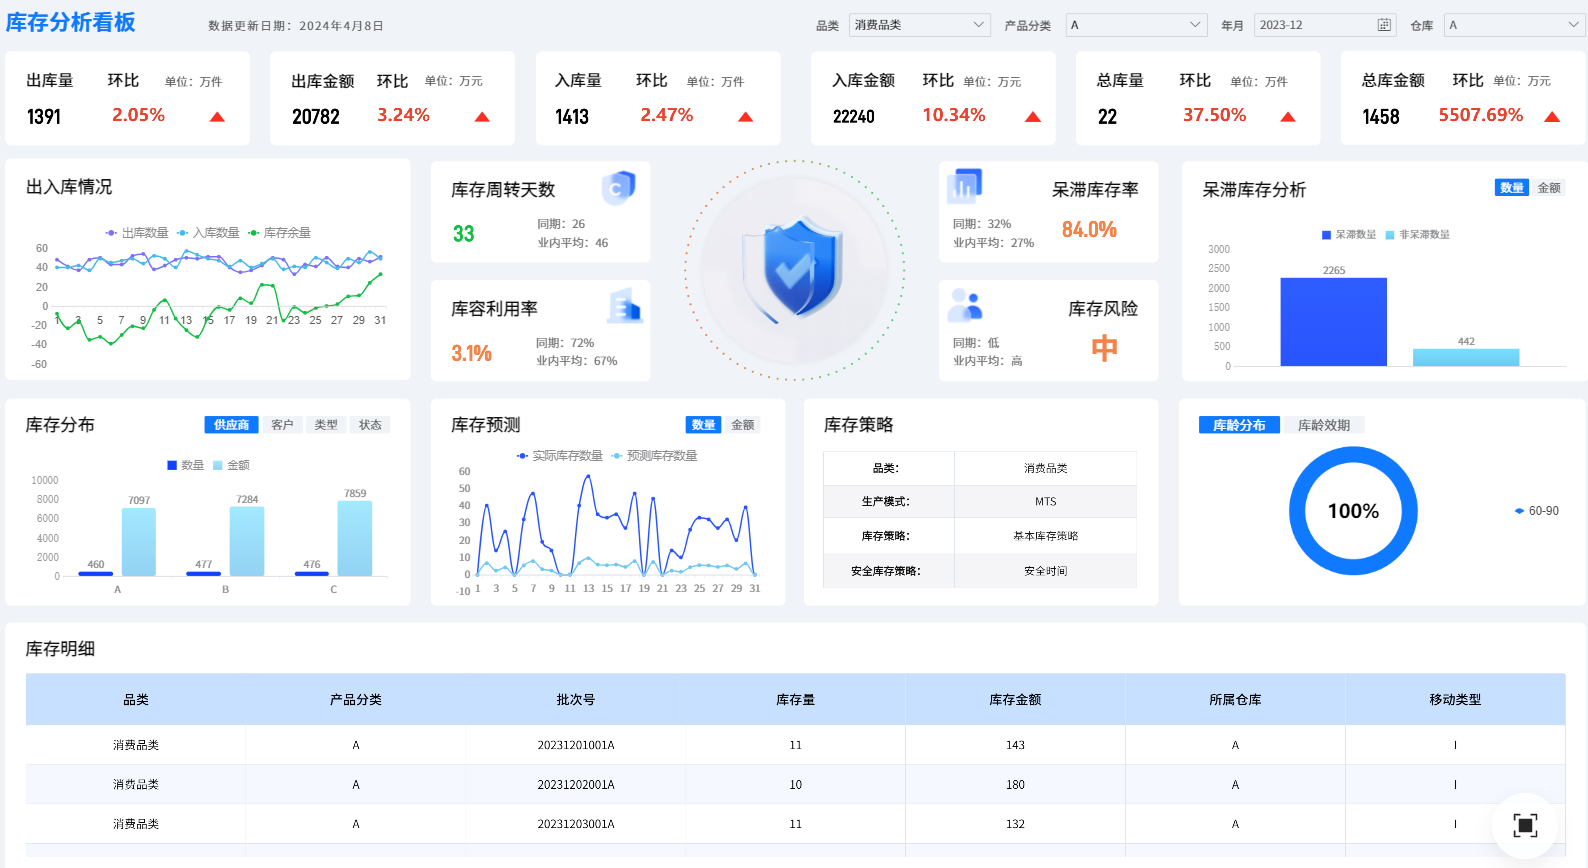
Task: Open the 品类 dropdown showing 消费品类
Action: coord(919,25)
